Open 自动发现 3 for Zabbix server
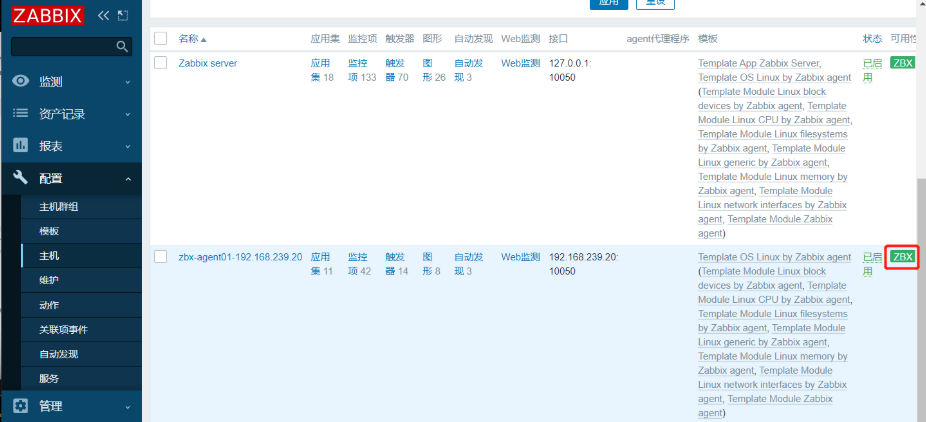926x422 pixels. [469, 70]
